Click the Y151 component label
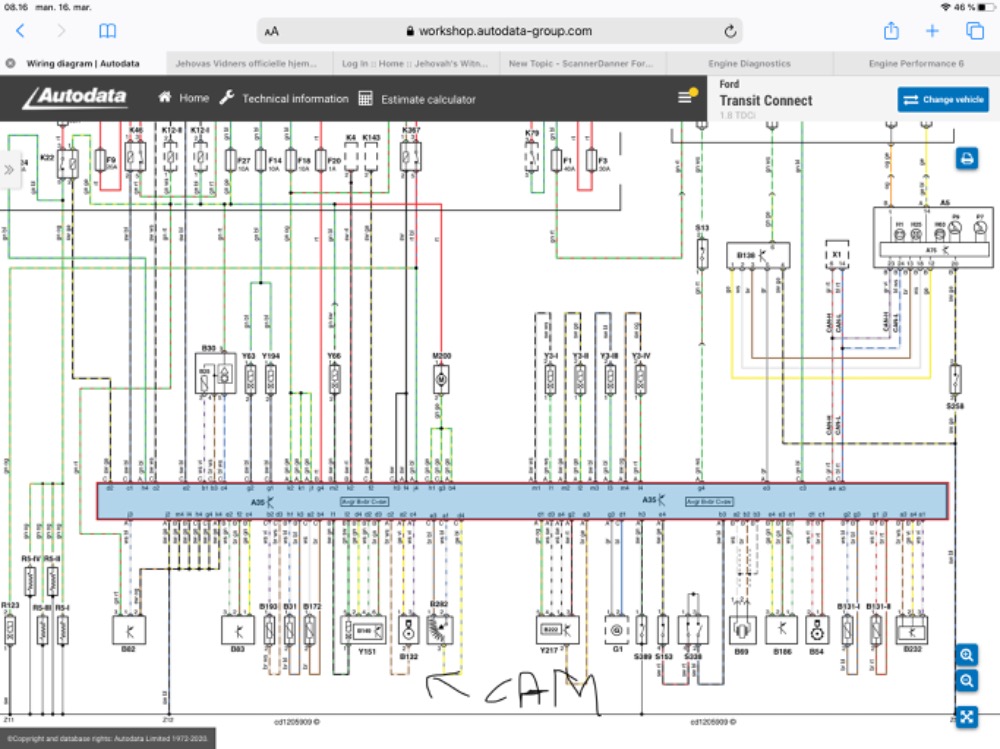The height and width of the screenshot is (749, 1000). pyautogui.click(x=367, y=651)
